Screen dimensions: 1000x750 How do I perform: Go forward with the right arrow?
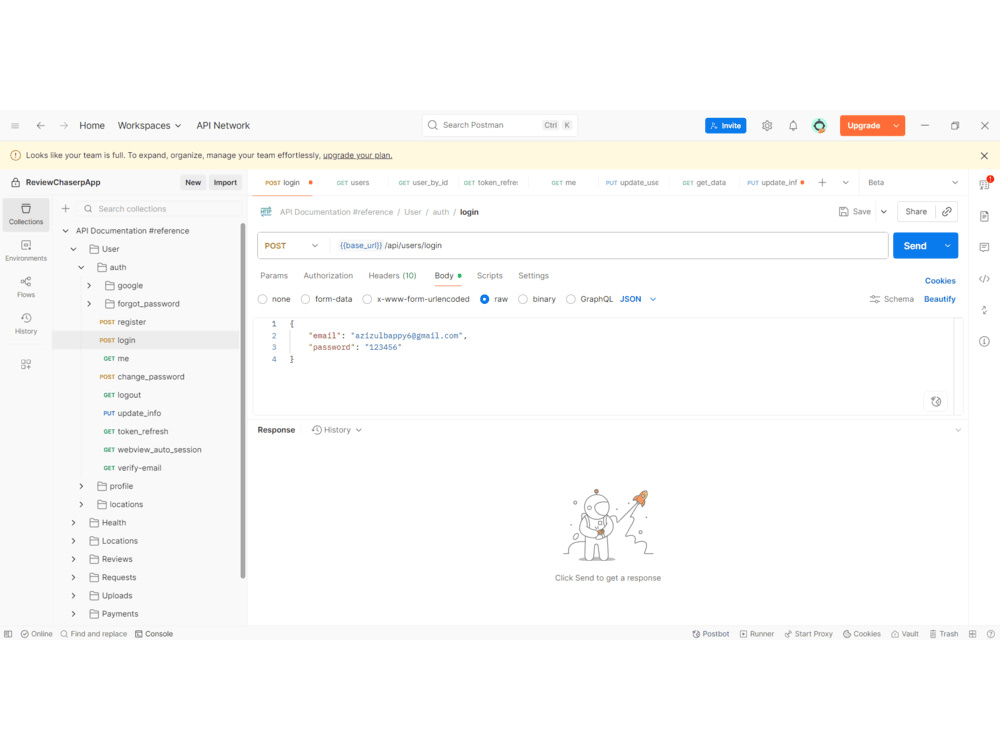(x=64, y=126)
